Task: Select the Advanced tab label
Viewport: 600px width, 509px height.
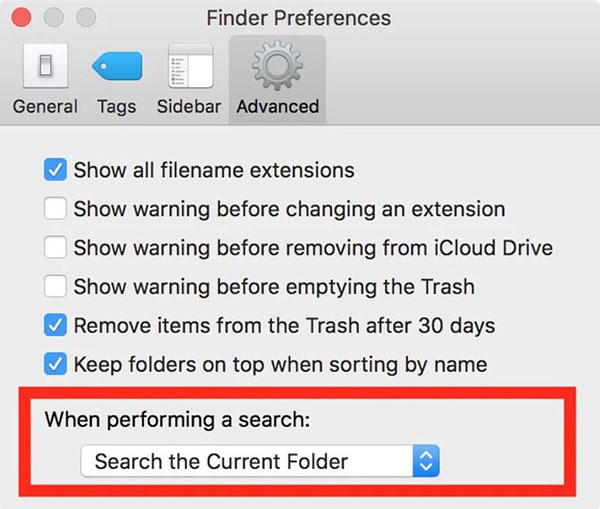Action: point(278,106)
